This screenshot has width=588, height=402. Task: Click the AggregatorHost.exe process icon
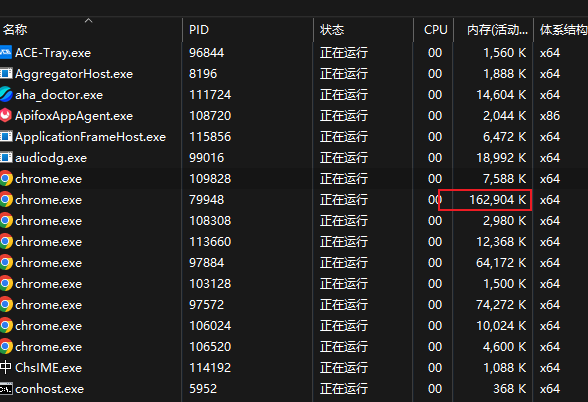[6, 74]
